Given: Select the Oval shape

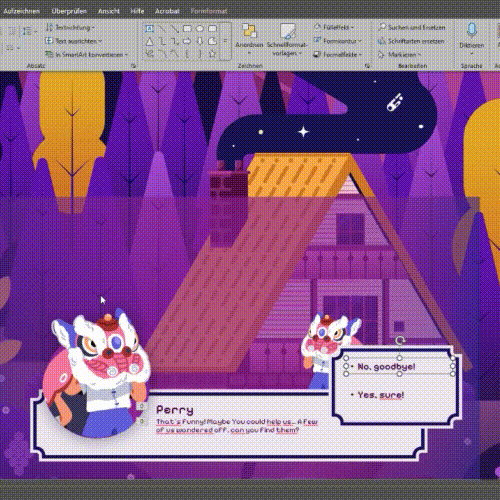Looking at the screenshot, I should coord(200,28).
